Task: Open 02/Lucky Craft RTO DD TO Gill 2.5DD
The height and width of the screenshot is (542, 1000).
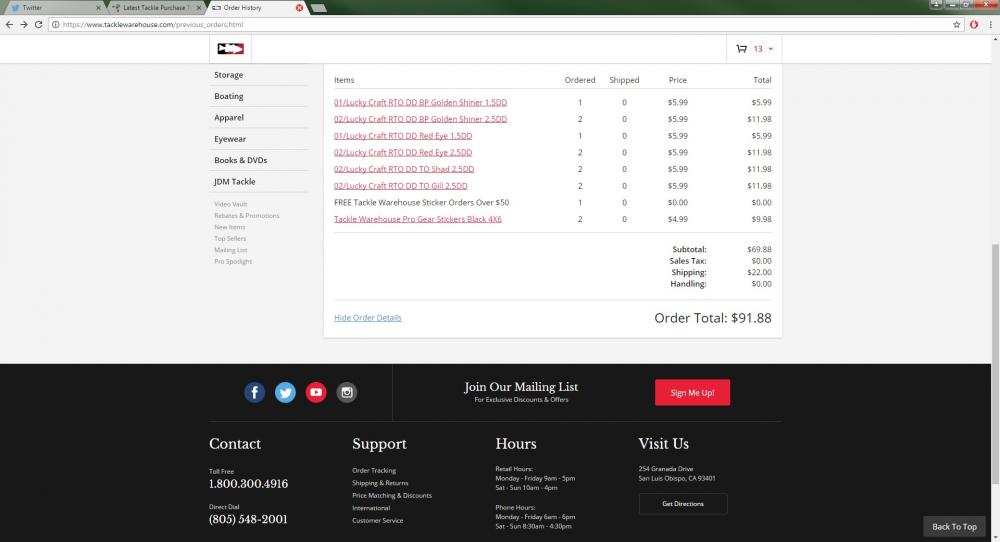Action: [401, 186]
